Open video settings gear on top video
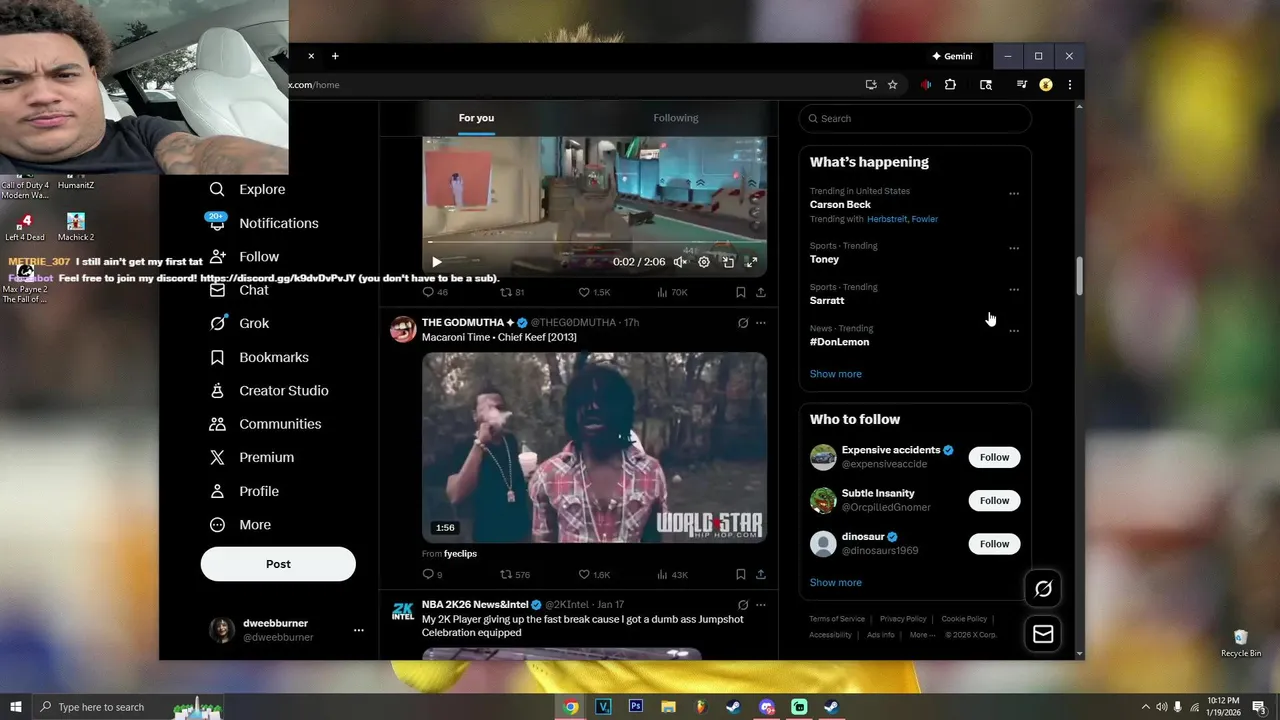 click(x=704, y=262)
